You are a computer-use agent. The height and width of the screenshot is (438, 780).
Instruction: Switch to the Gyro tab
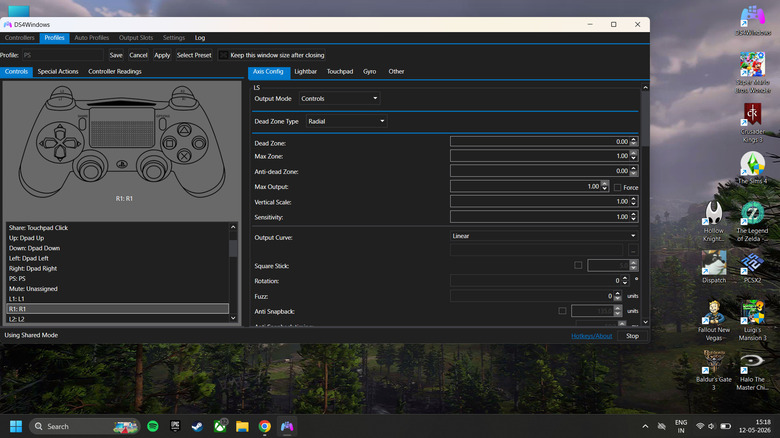click(370, 72)
